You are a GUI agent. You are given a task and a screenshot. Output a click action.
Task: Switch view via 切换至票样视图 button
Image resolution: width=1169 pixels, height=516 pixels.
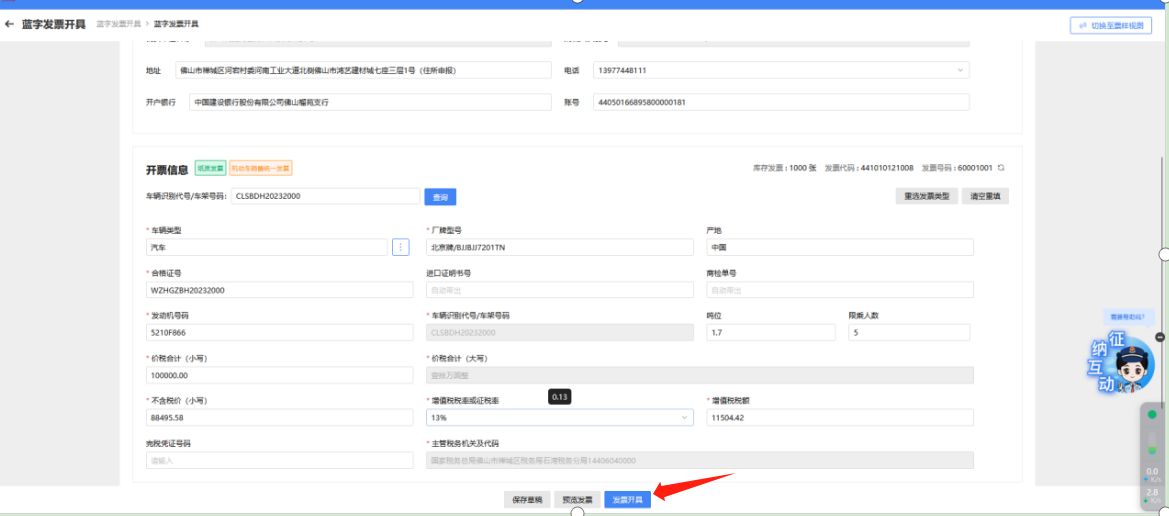[x=1109, y=25]
